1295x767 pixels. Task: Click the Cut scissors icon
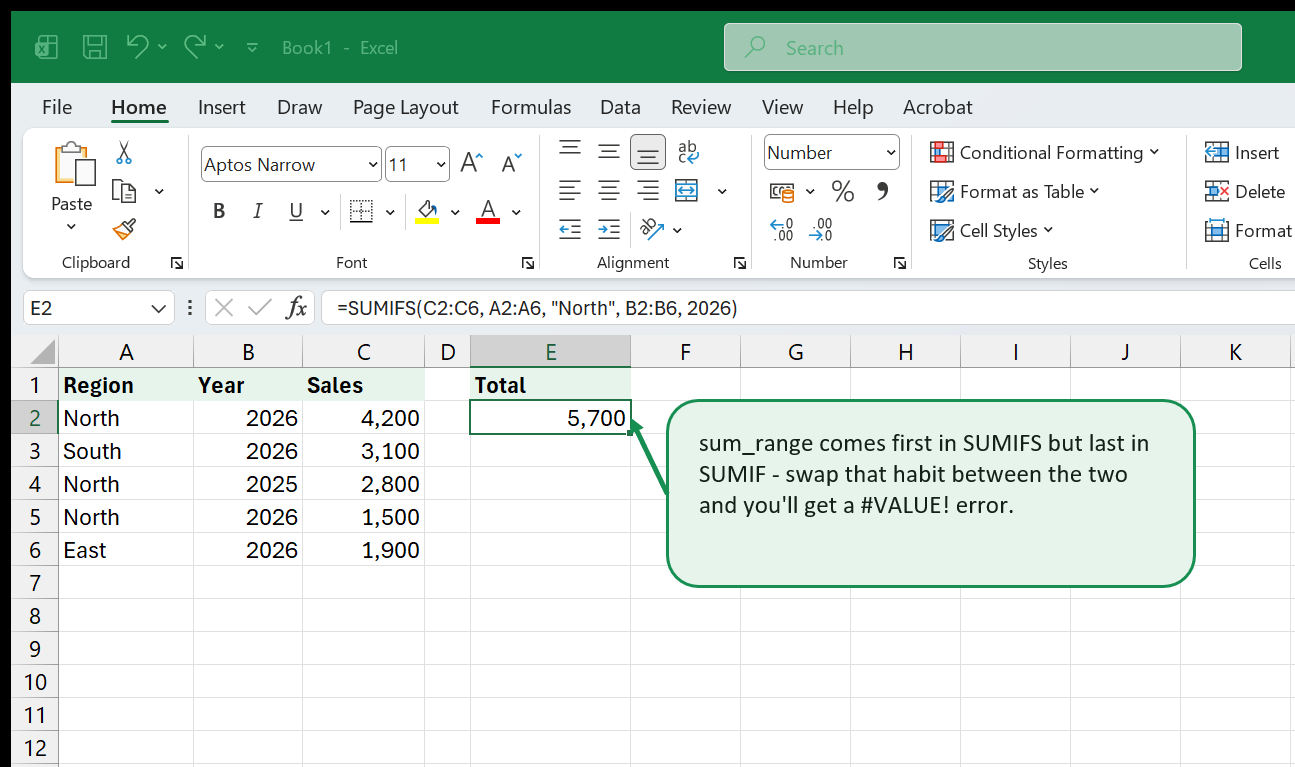click(124, 152)
